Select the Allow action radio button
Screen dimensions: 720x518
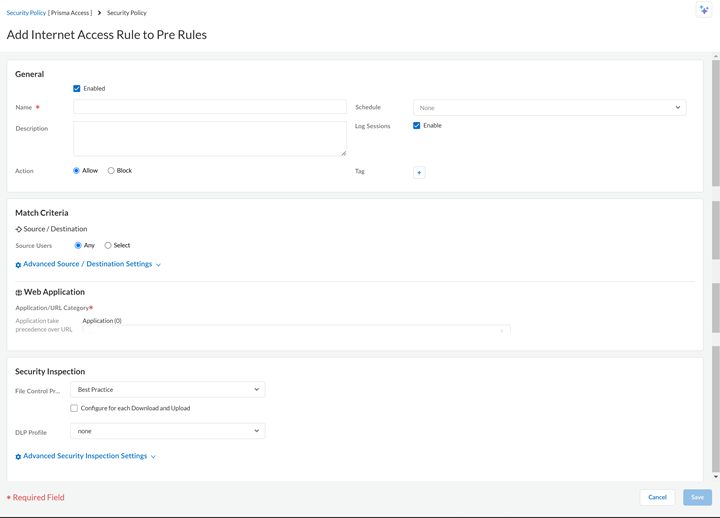point(77,171)
